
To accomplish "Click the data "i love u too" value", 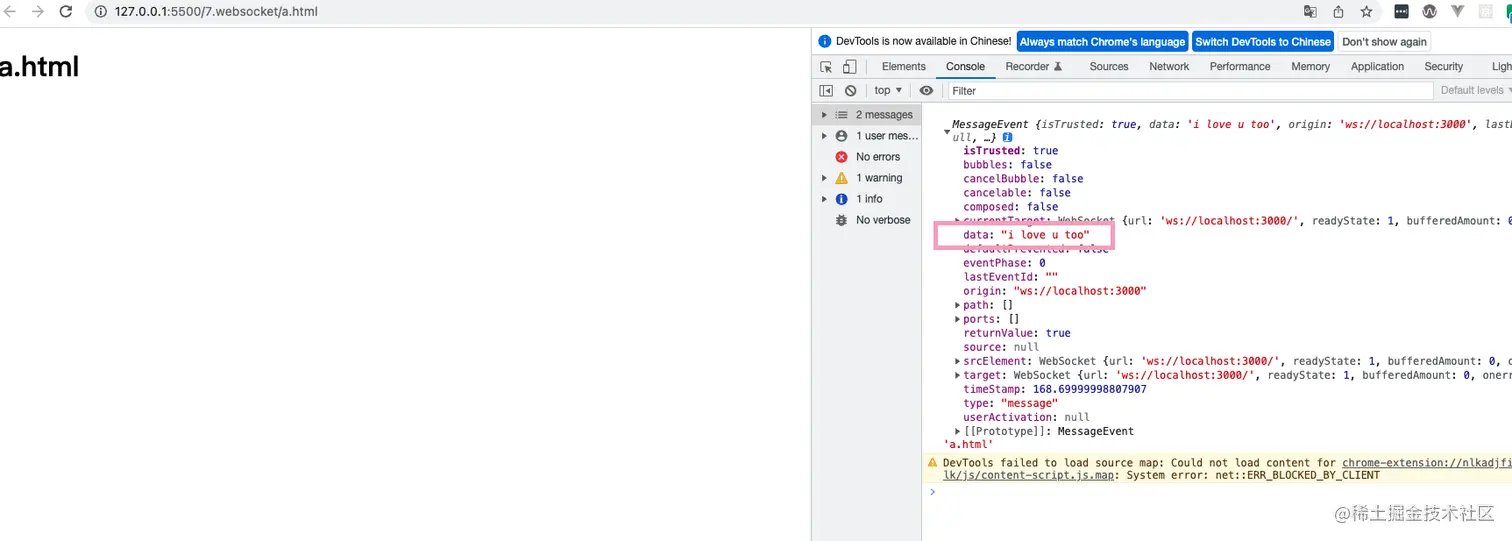I will coord(1045,235).
